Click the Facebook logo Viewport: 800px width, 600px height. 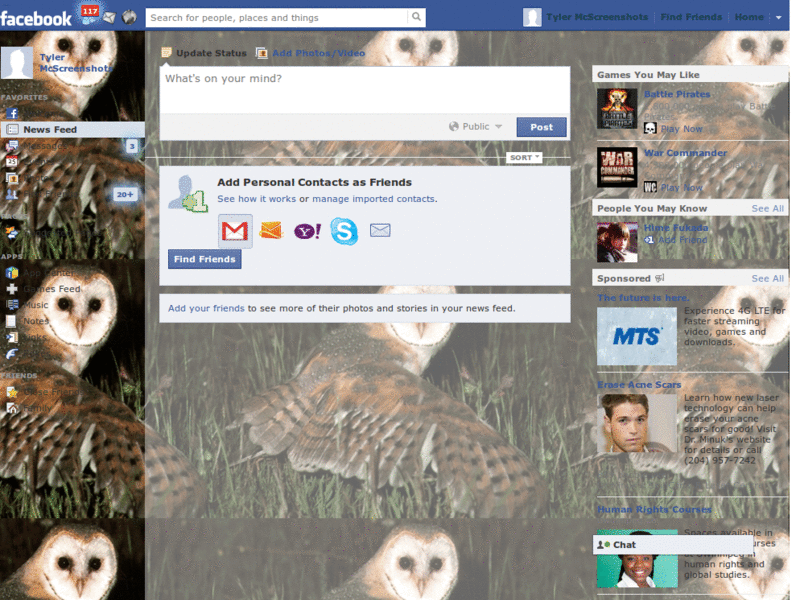(x=36, y=19)
